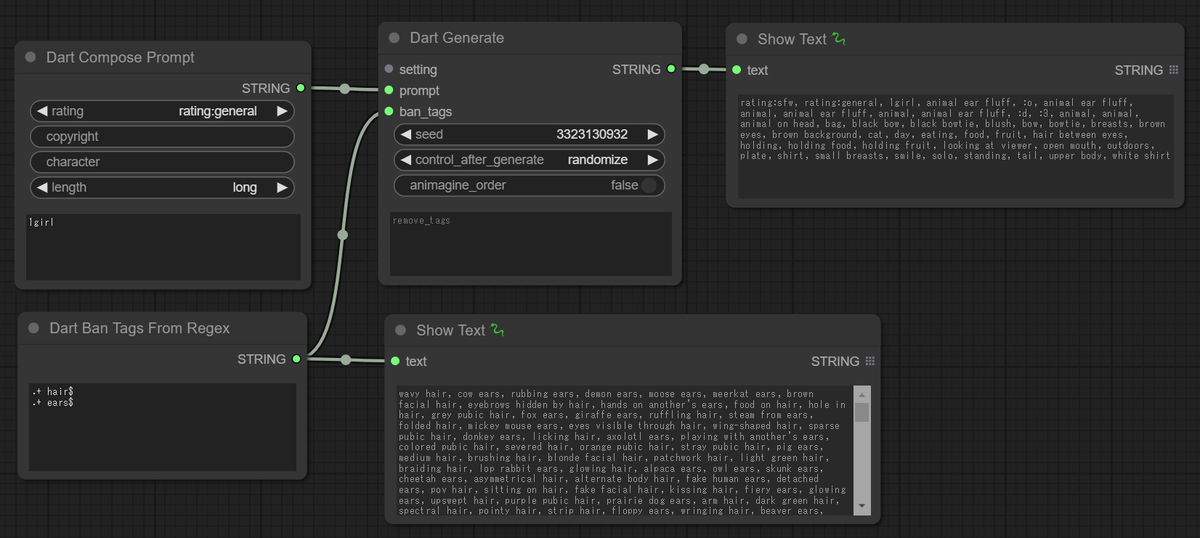Click the text input socket on the top Show Text node
The image size is (1200, 538).
tap(737, 70)
